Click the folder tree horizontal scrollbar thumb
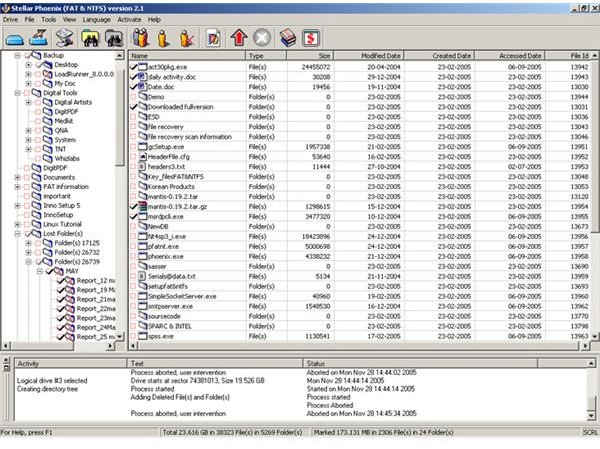This screenshot has height=449, width=600. [42, 346]
